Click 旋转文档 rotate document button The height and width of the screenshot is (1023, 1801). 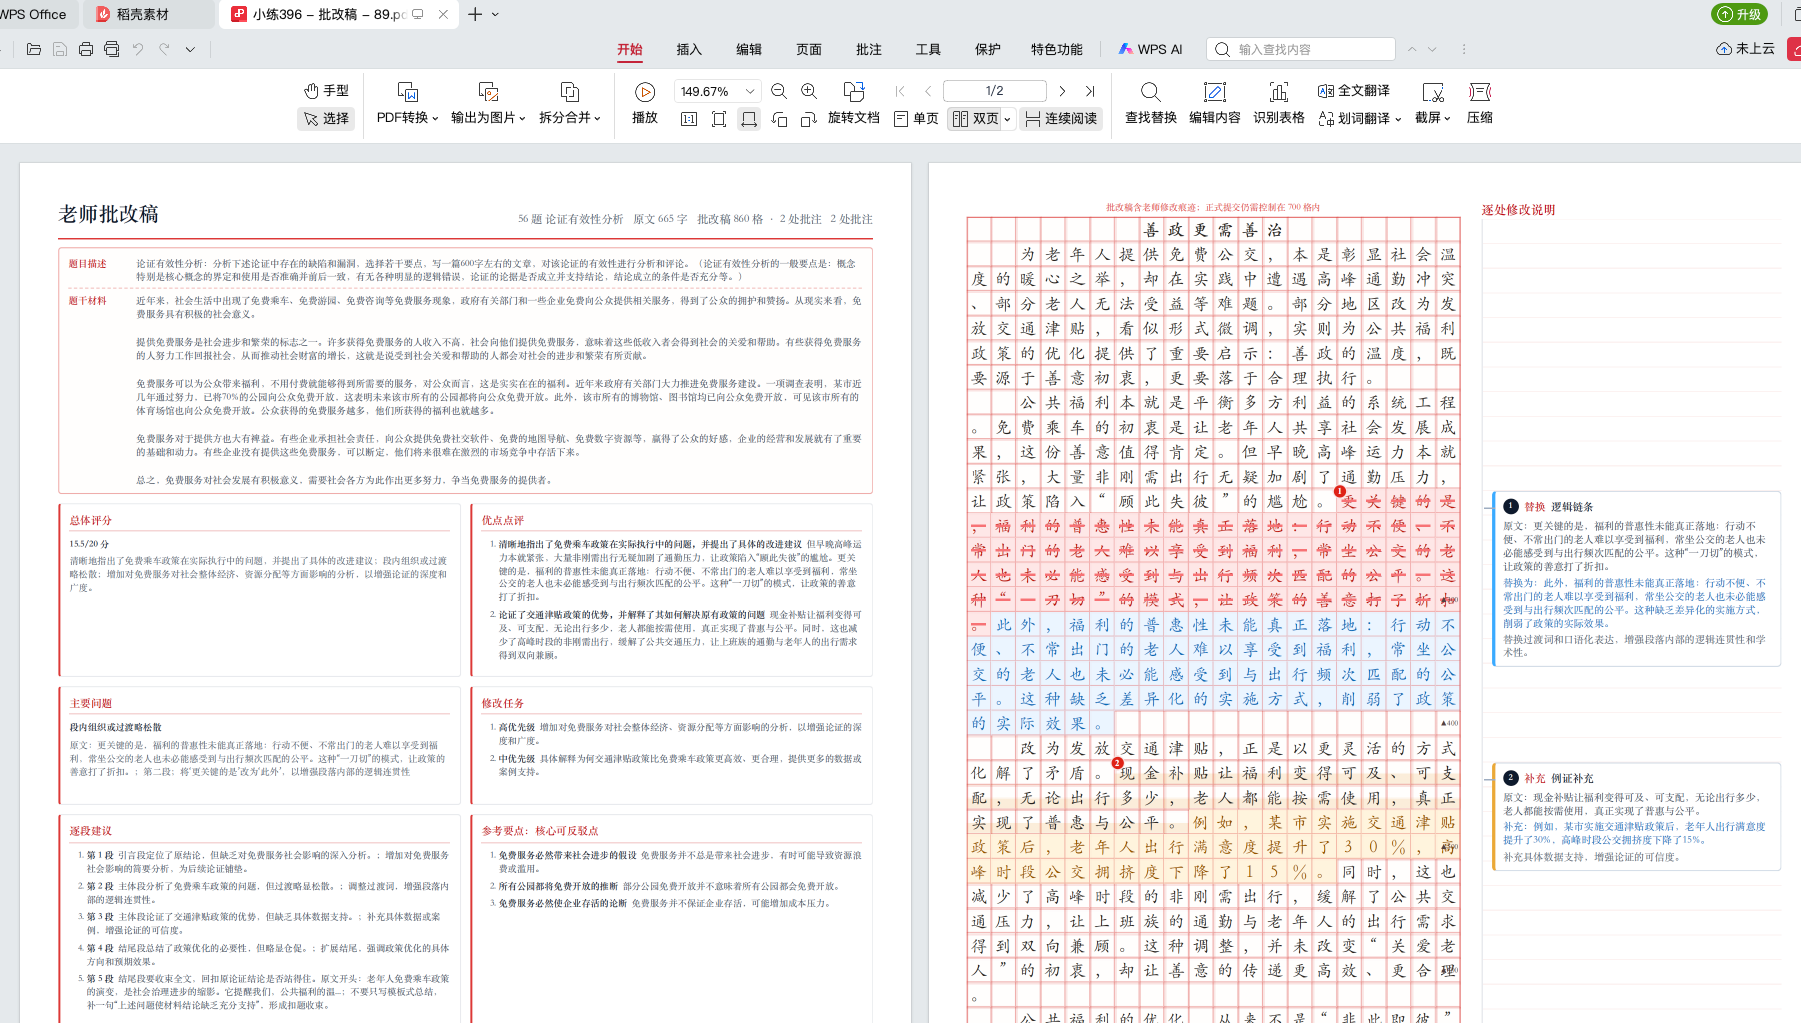click(854, 103)
